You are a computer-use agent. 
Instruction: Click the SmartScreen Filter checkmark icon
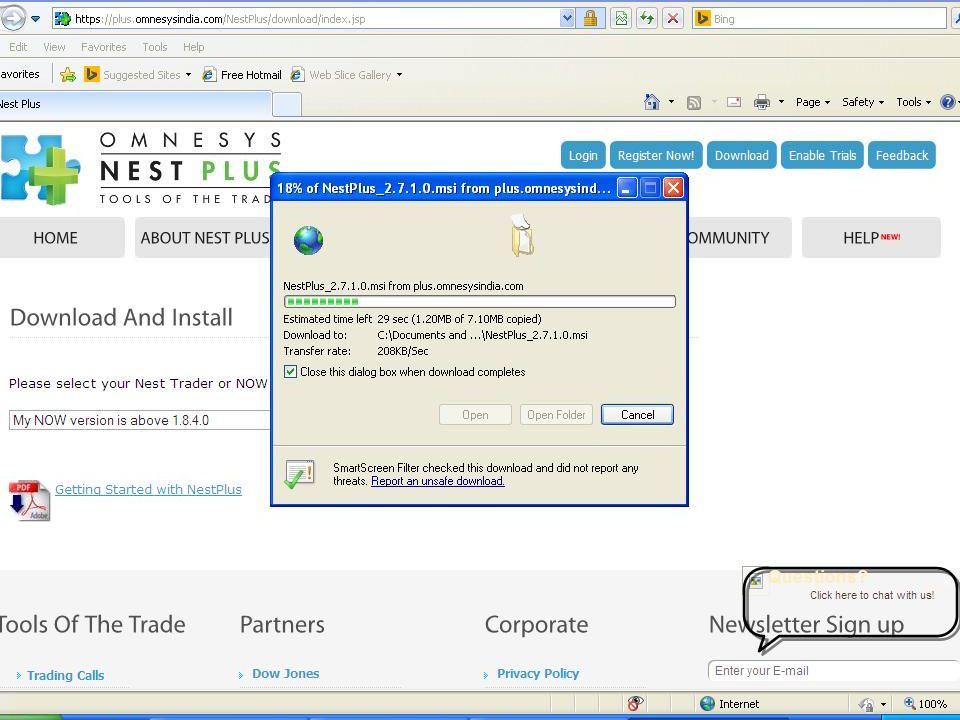click(x=299, y=474)
